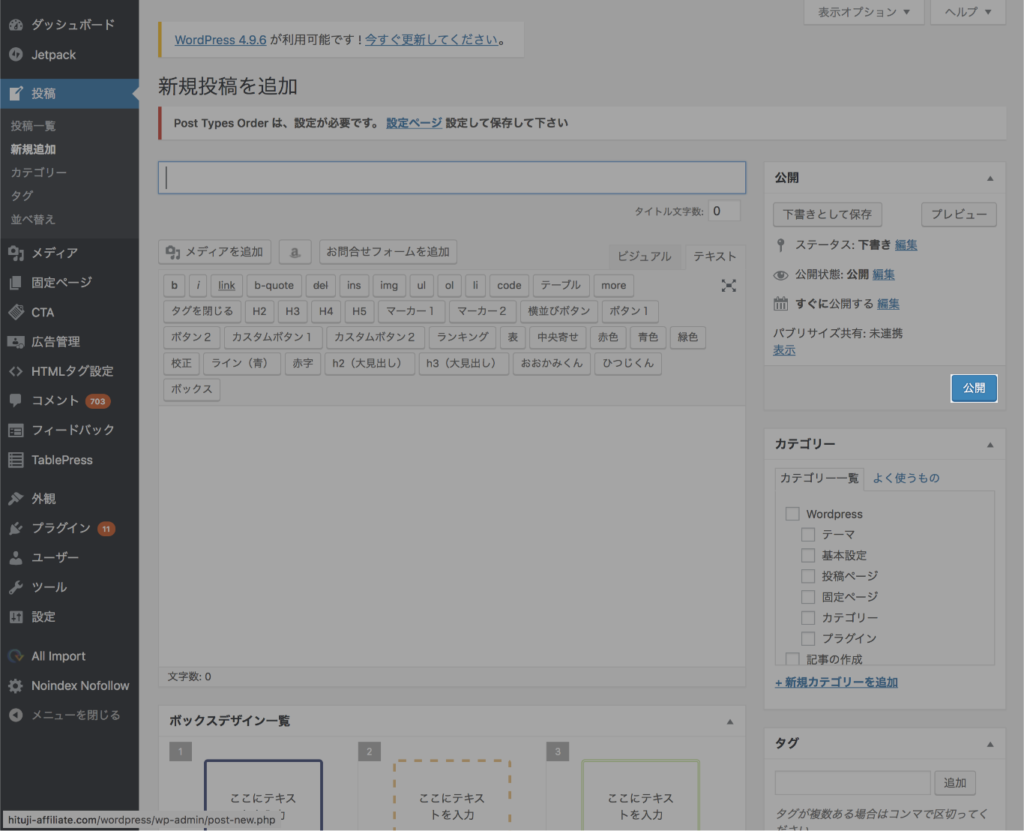
Task: Check the Wordpress category checkbox
Action: point(792,513)
